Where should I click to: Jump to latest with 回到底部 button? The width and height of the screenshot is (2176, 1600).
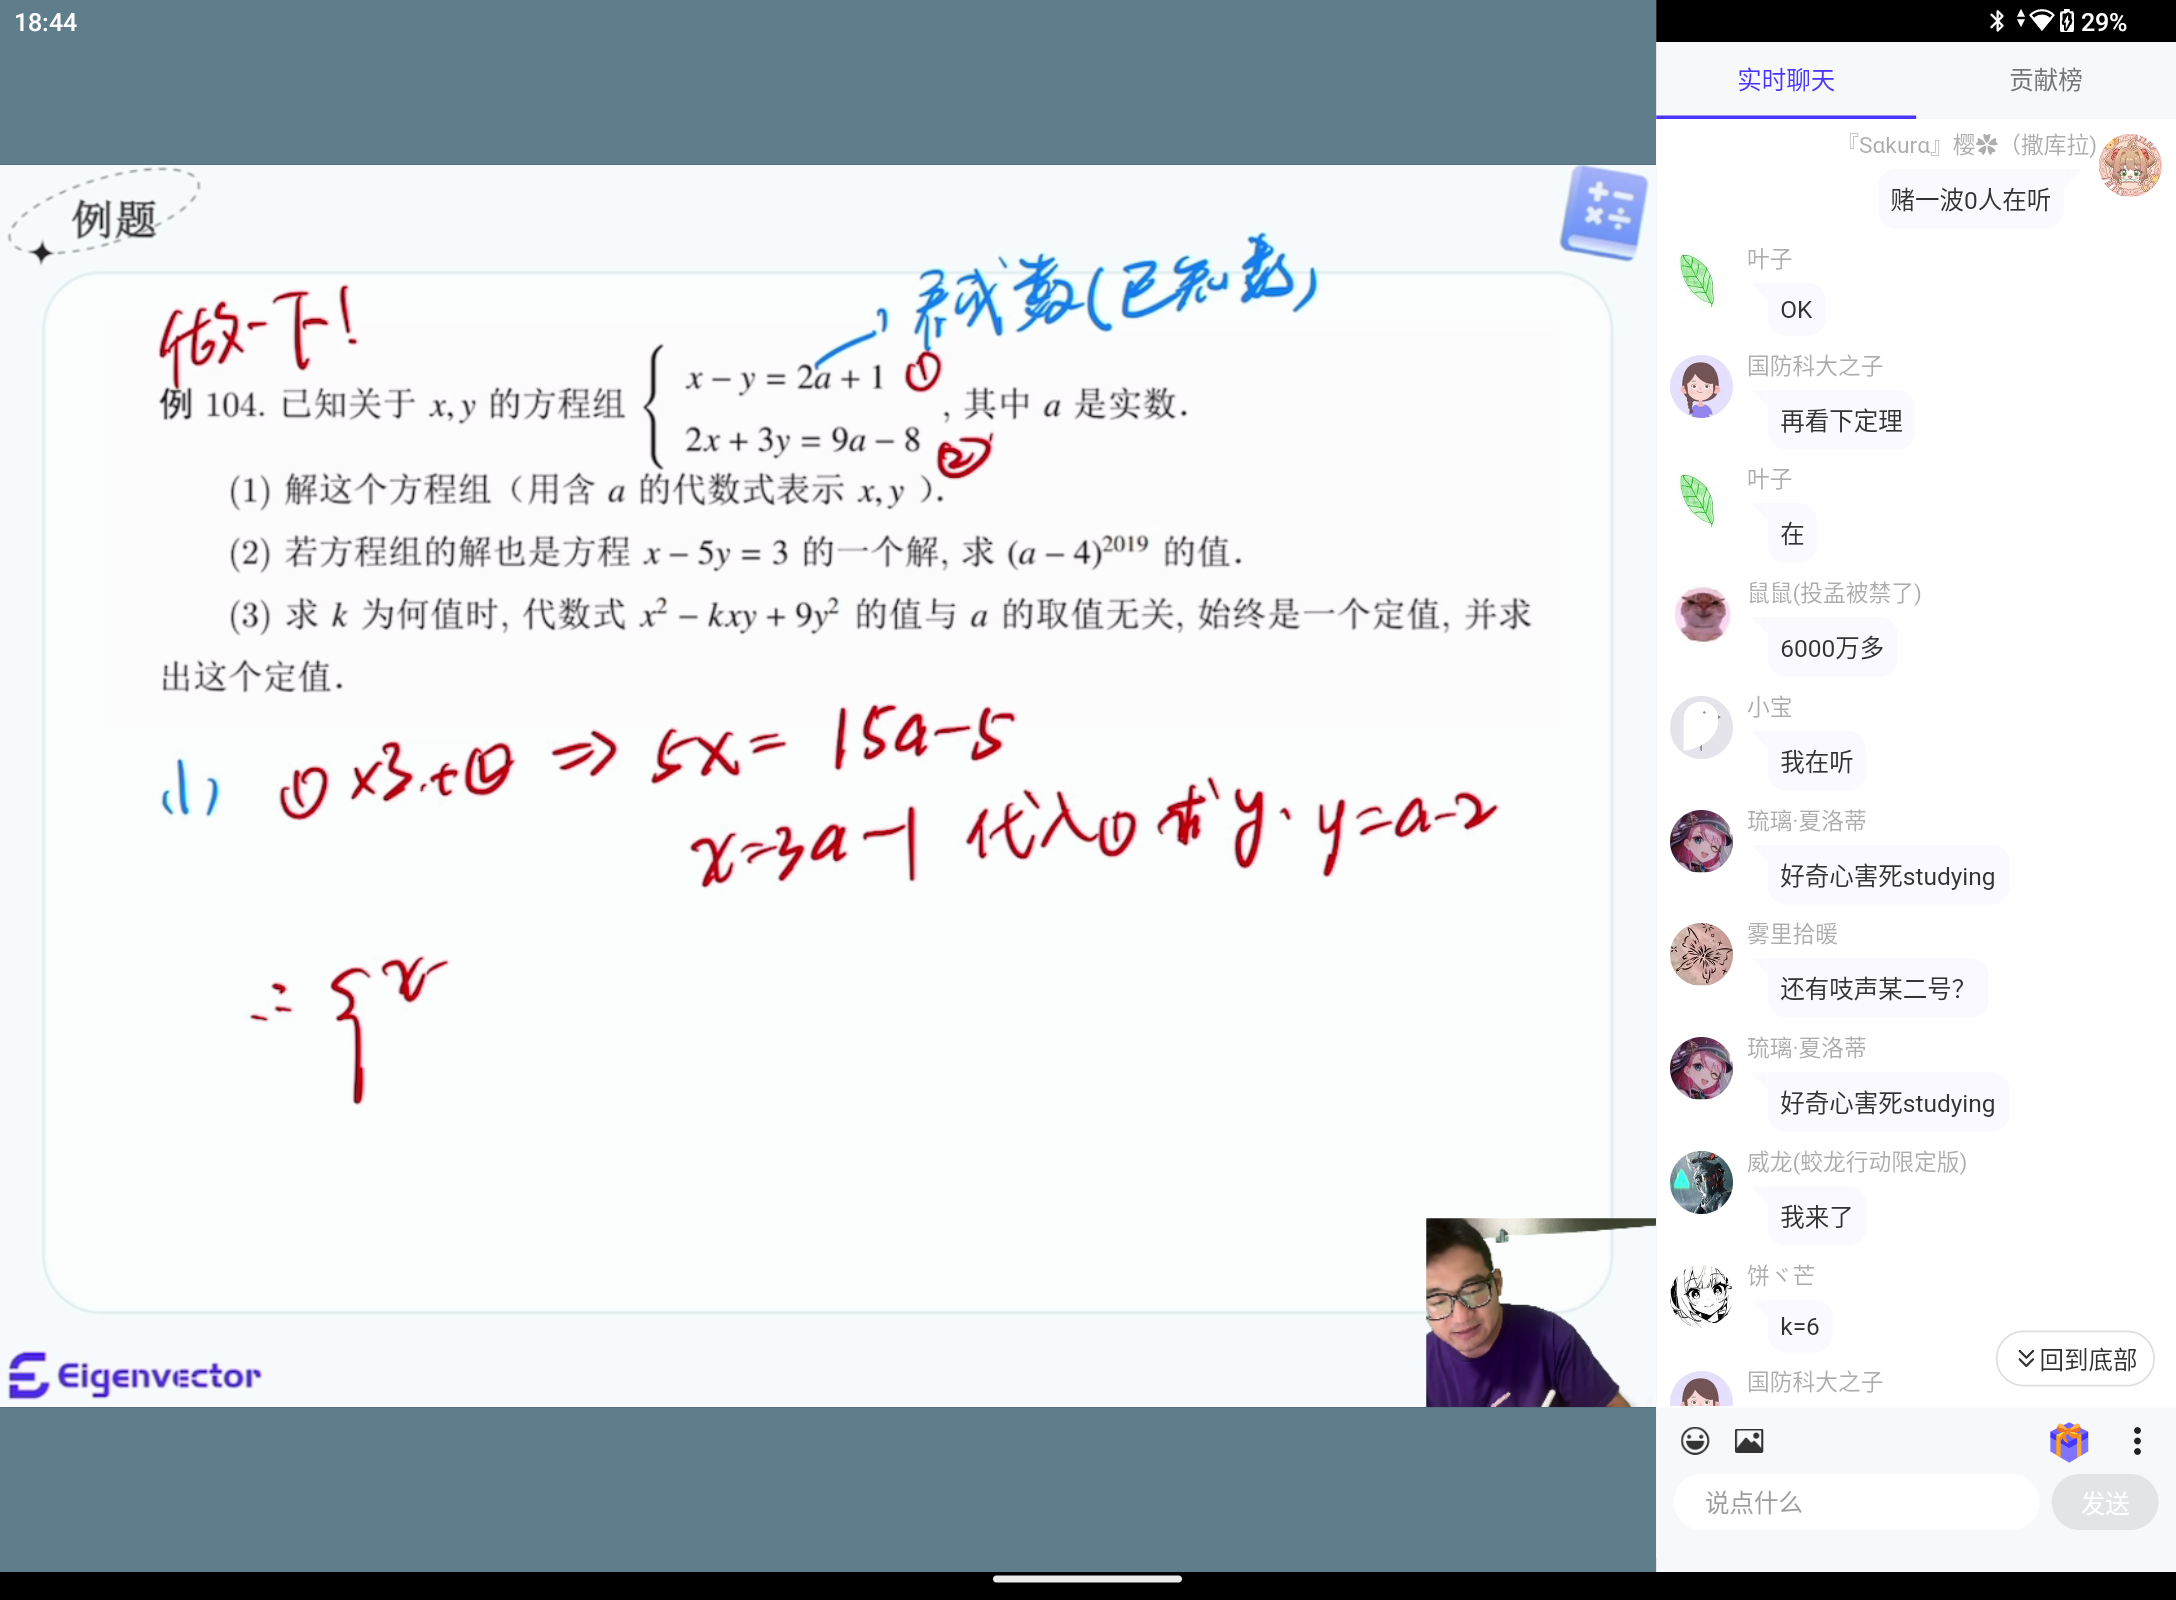pos(2075,1359)
